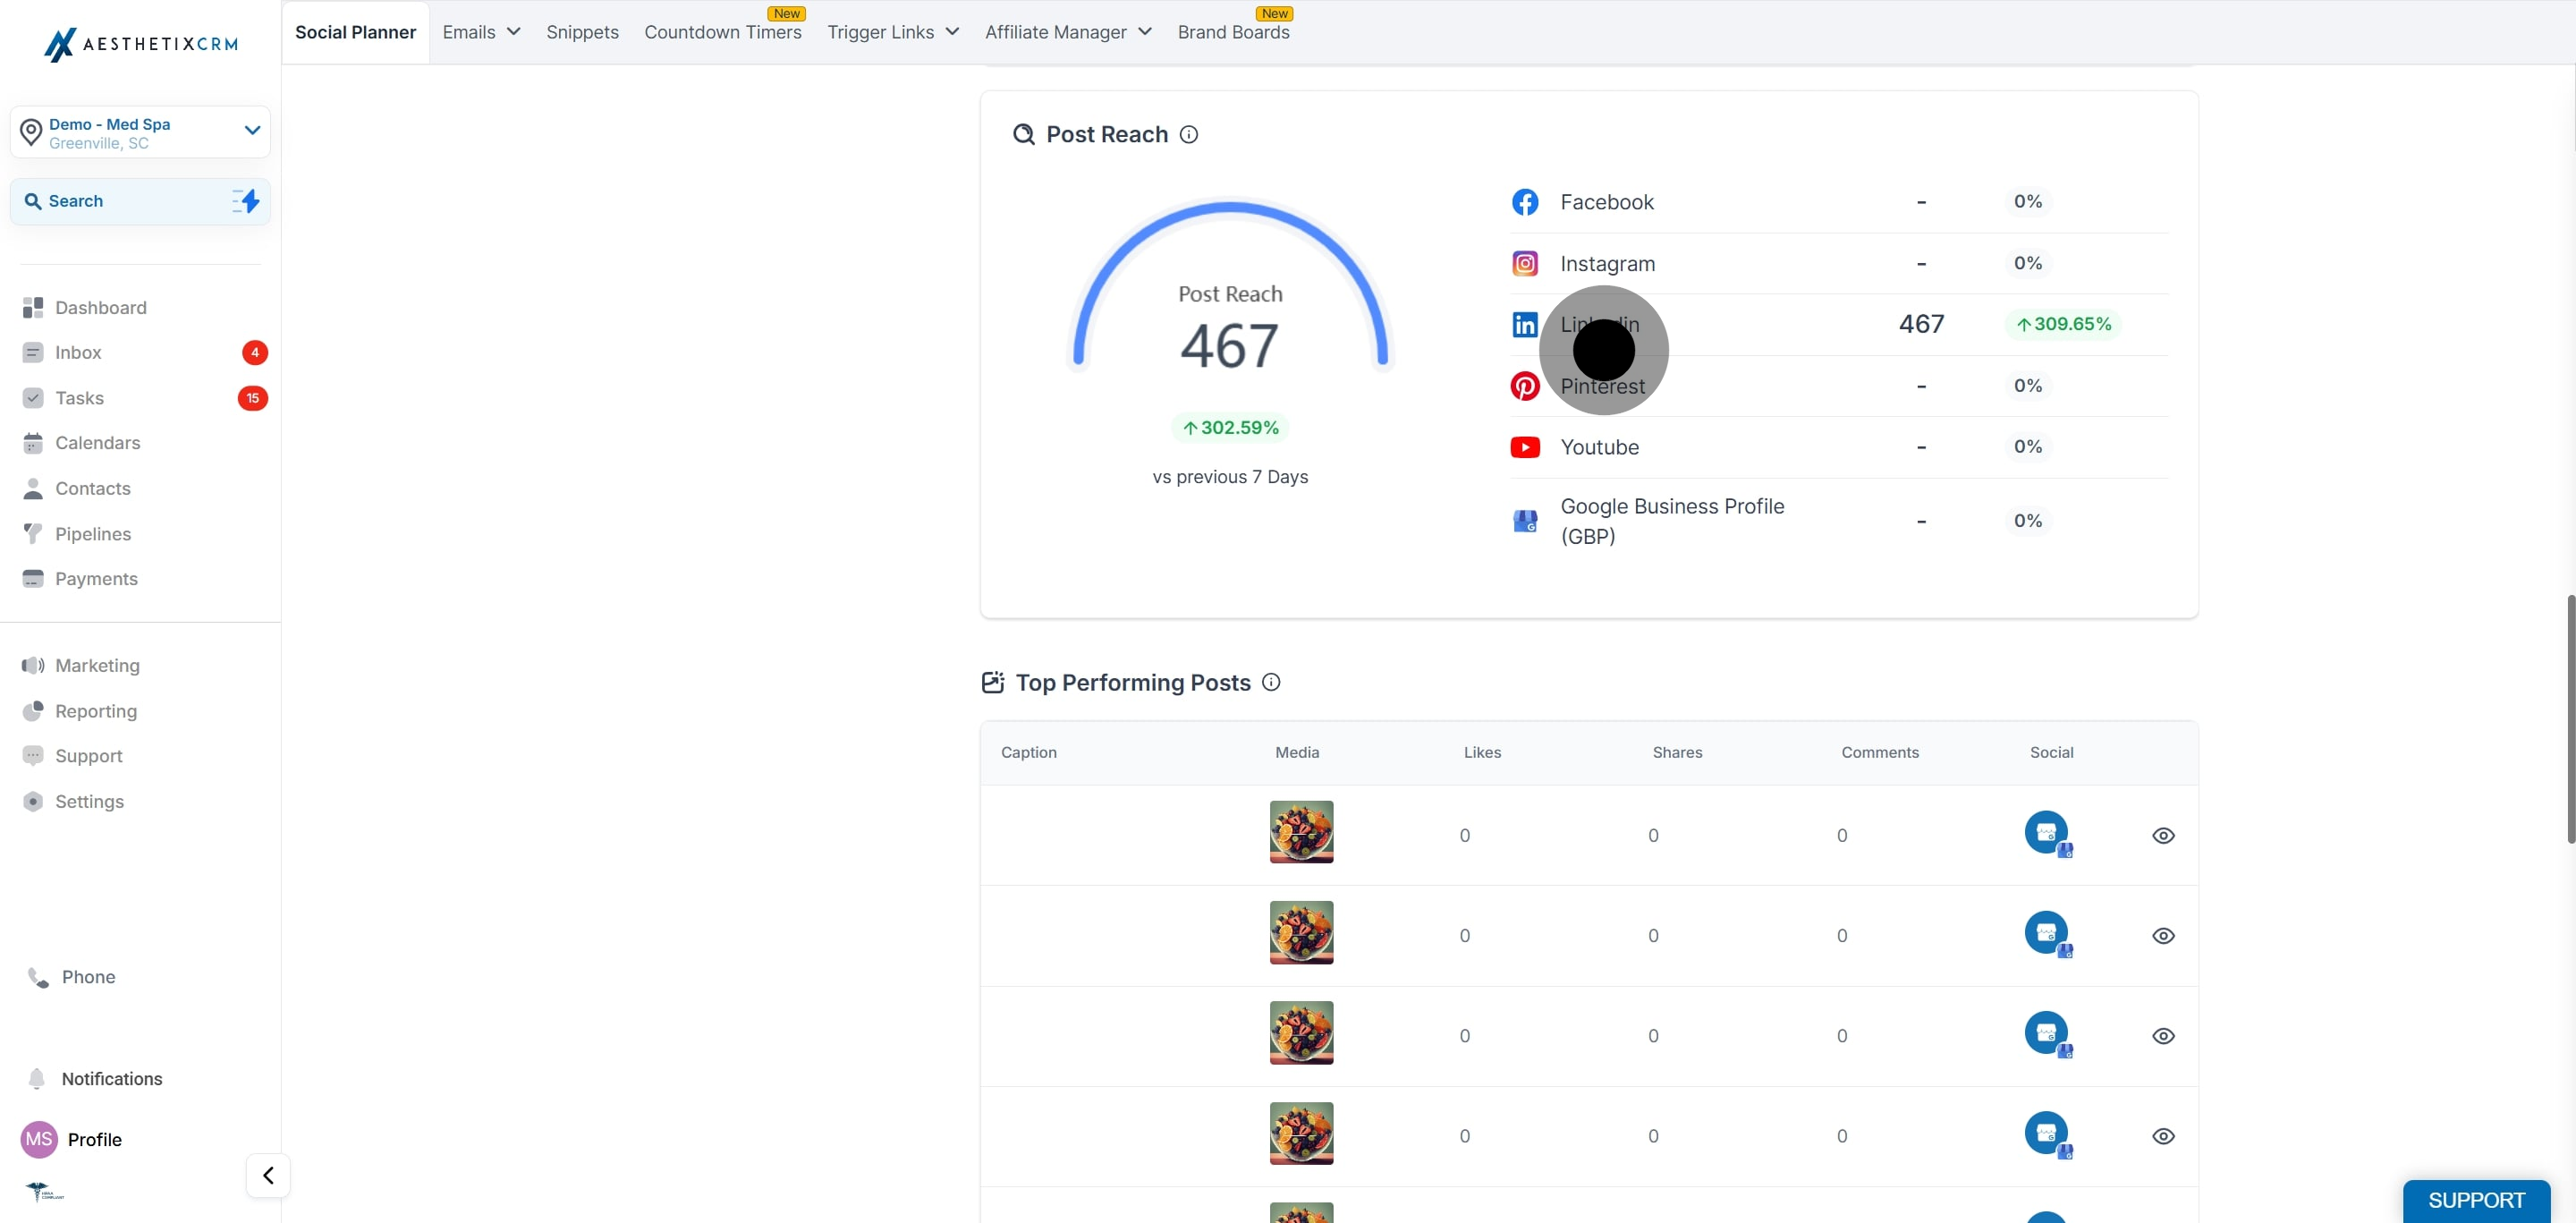The height and width of the screenshot is (1223, 2576).
Task: Open the Profile link
Action: pos(94,1140)
